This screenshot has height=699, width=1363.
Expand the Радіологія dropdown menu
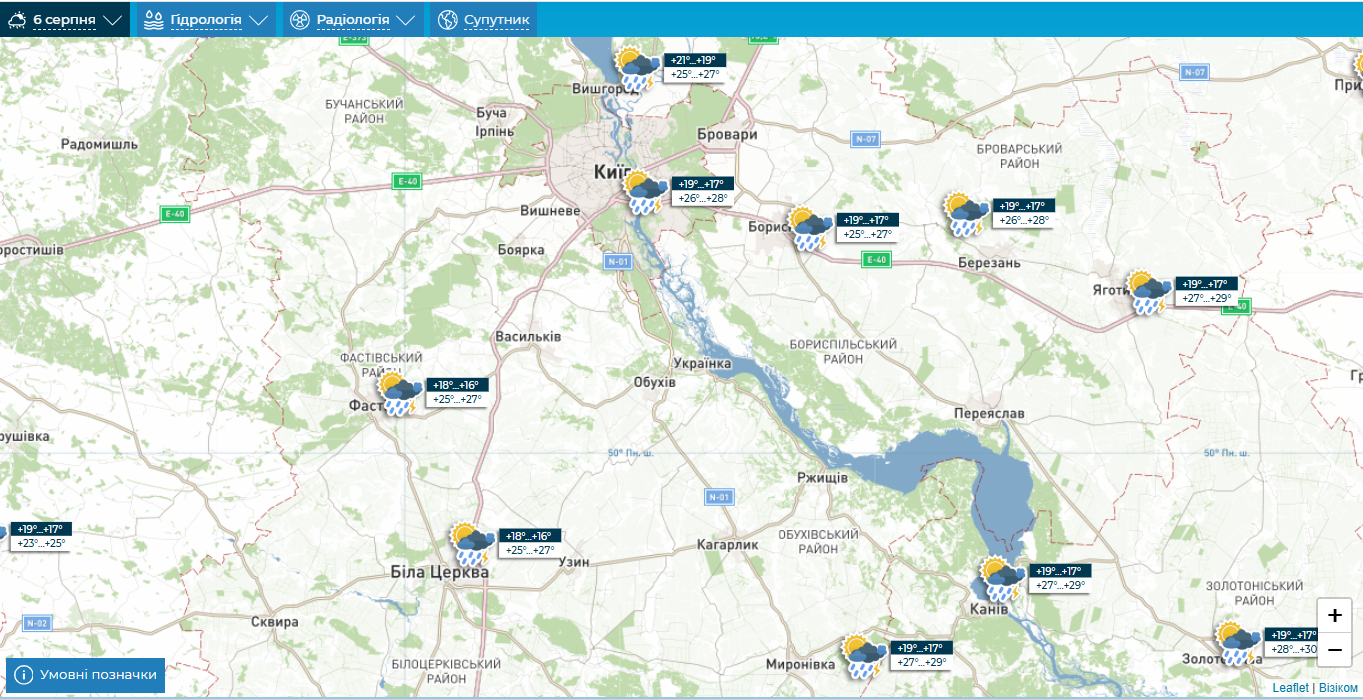352,20
